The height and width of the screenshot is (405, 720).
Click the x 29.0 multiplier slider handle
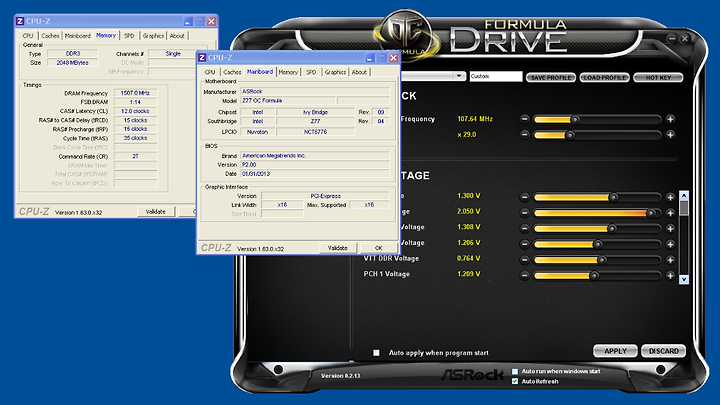tap(570, 135)
